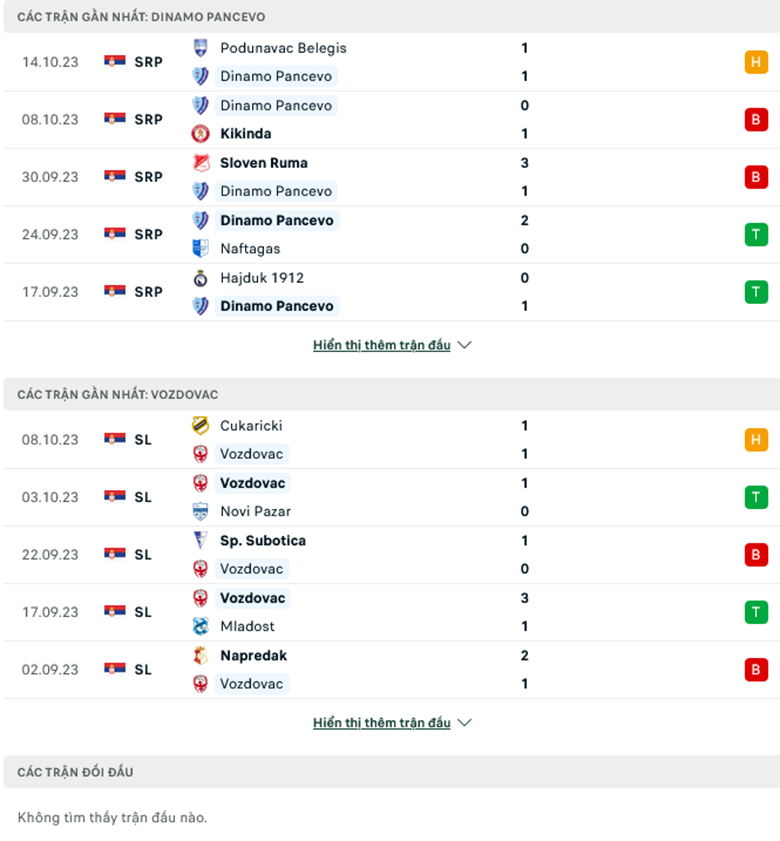Expand more Dinamo Pancevo matches
The width and height of the screenshot is (780, 841).
coord(391,345)
